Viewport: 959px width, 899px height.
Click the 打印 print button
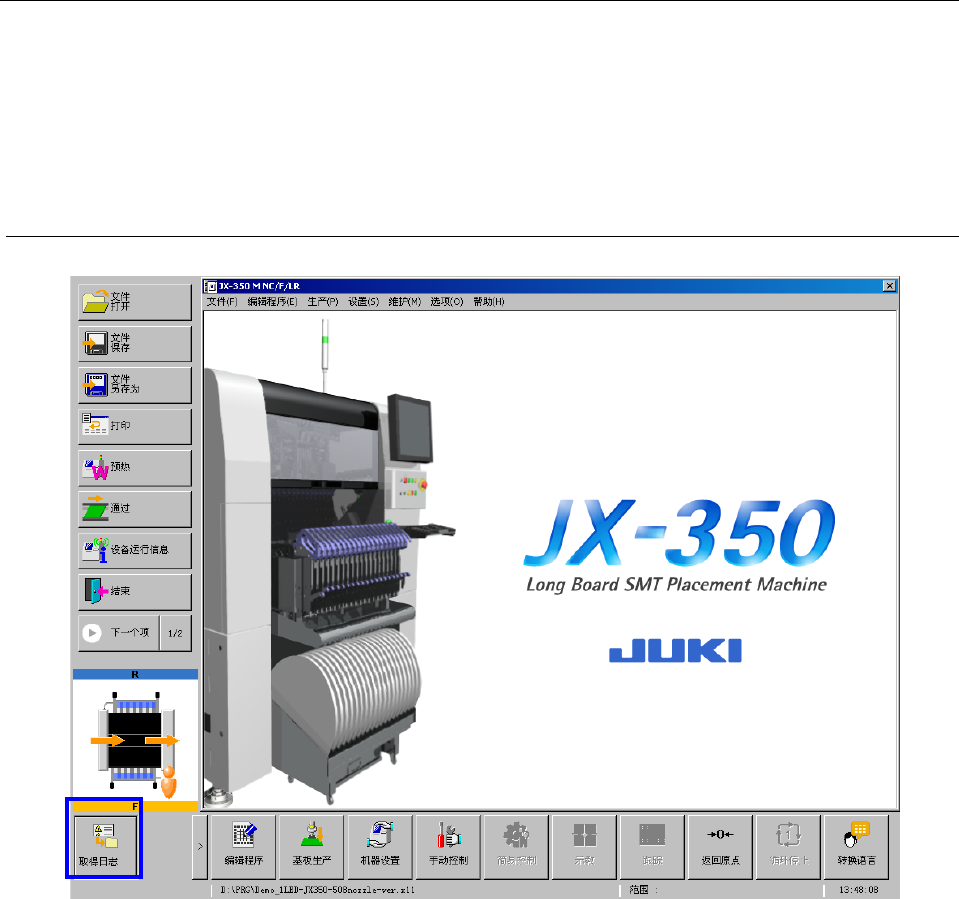pyautogui.click(x=135, y=426)
